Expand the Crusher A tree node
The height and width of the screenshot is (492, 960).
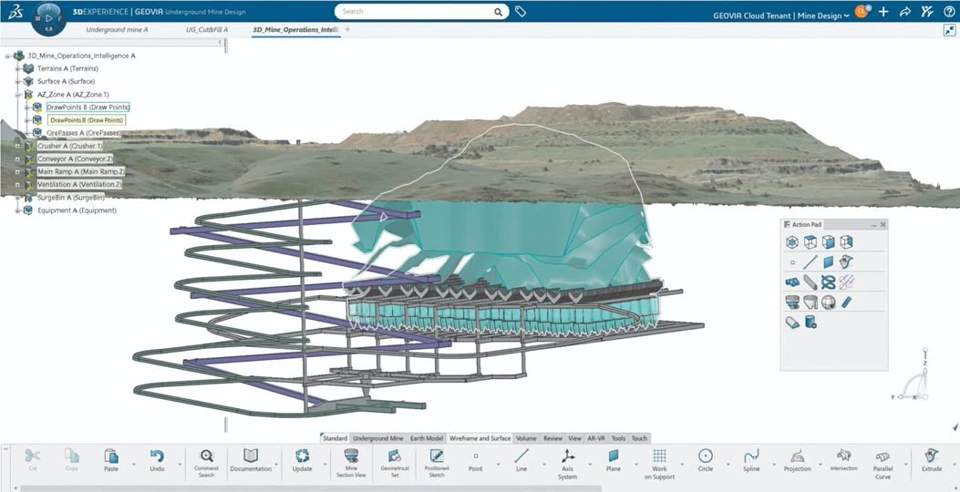[x=18, y=146]
